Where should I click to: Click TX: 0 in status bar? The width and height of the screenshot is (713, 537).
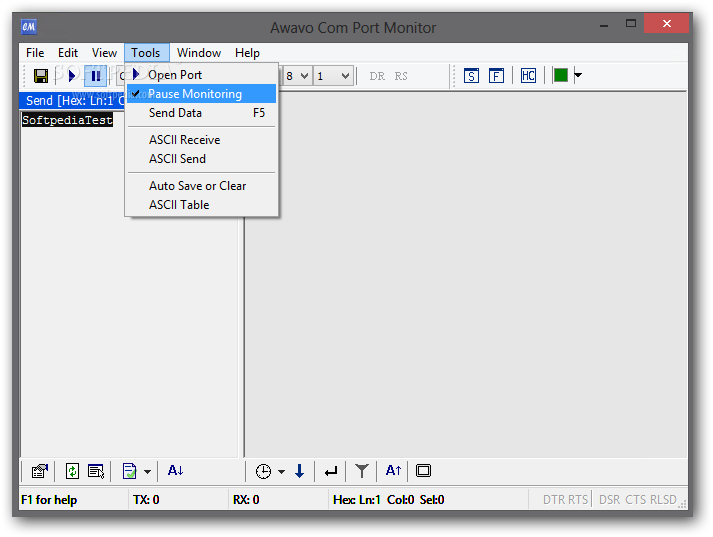(x=146, y=500)
